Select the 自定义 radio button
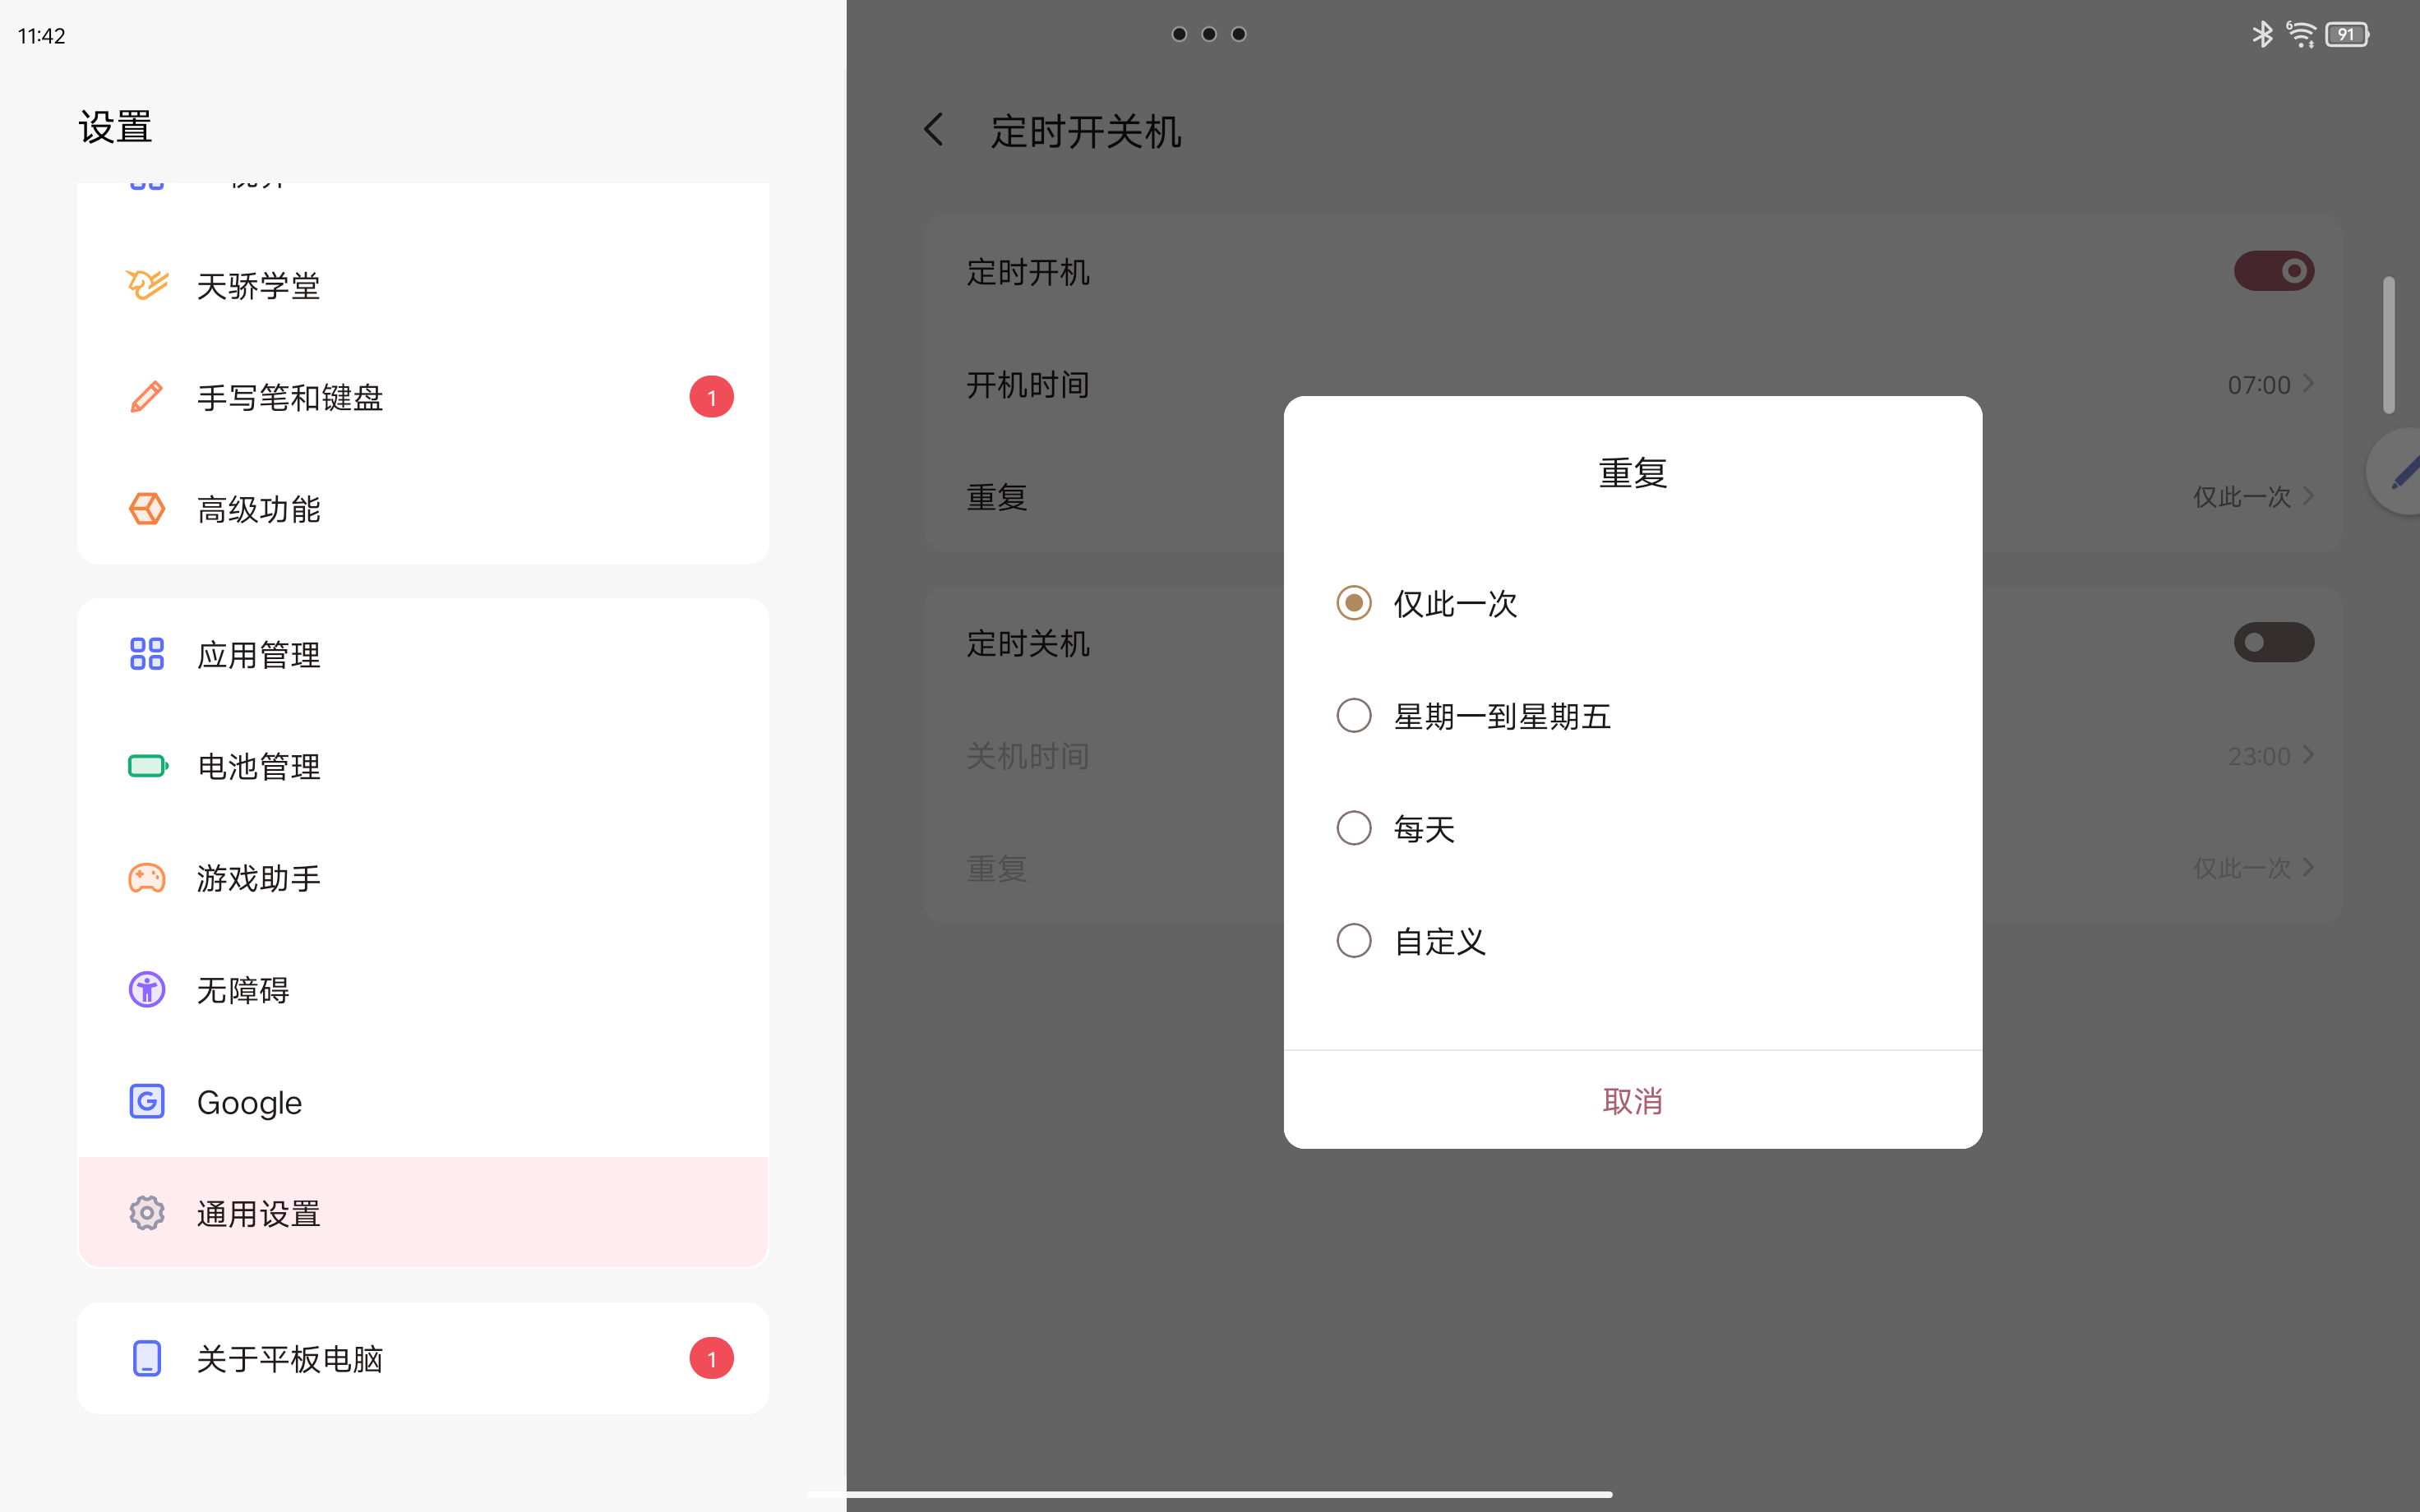The width and height of the screenshot is (2420, 1512). click(1354, 940)
